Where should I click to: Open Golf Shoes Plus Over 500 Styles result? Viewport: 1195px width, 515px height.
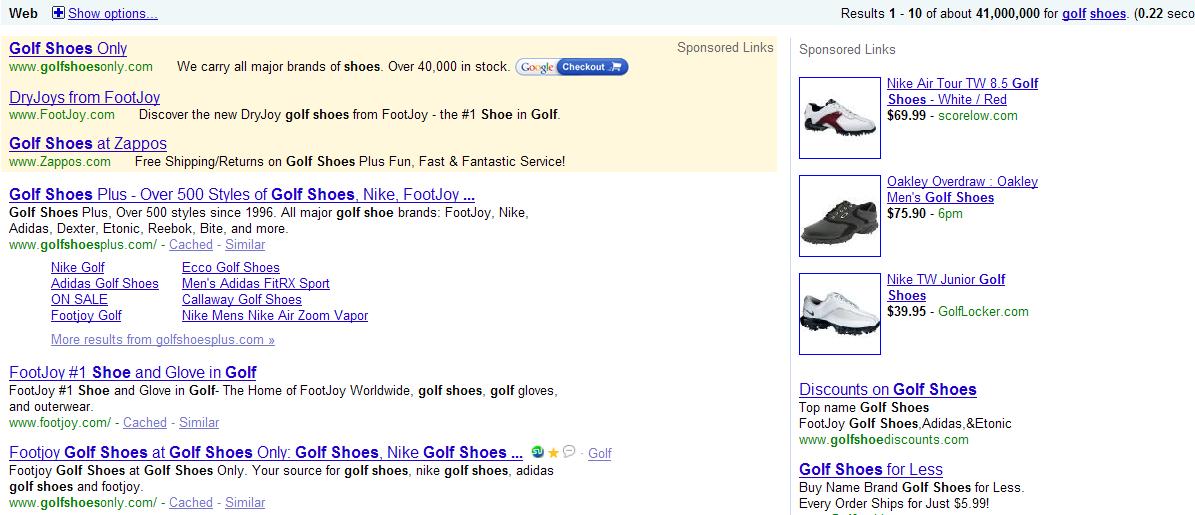242,194
